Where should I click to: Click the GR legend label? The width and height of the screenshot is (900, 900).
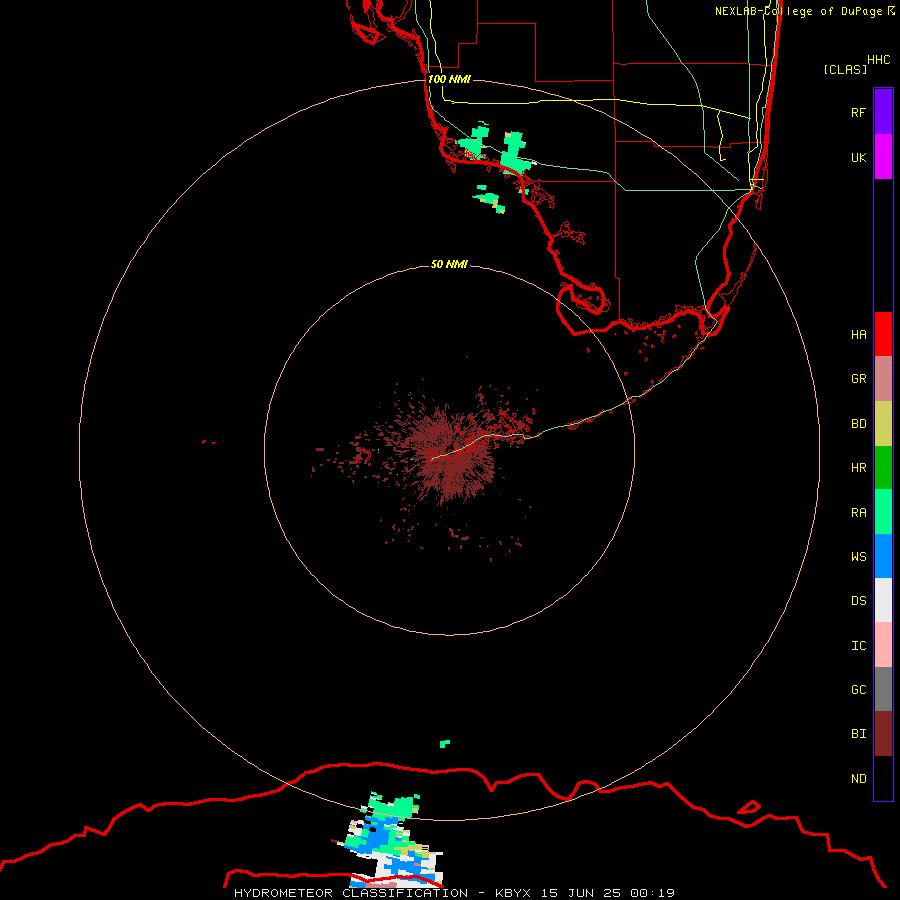[x=858, y=379]
